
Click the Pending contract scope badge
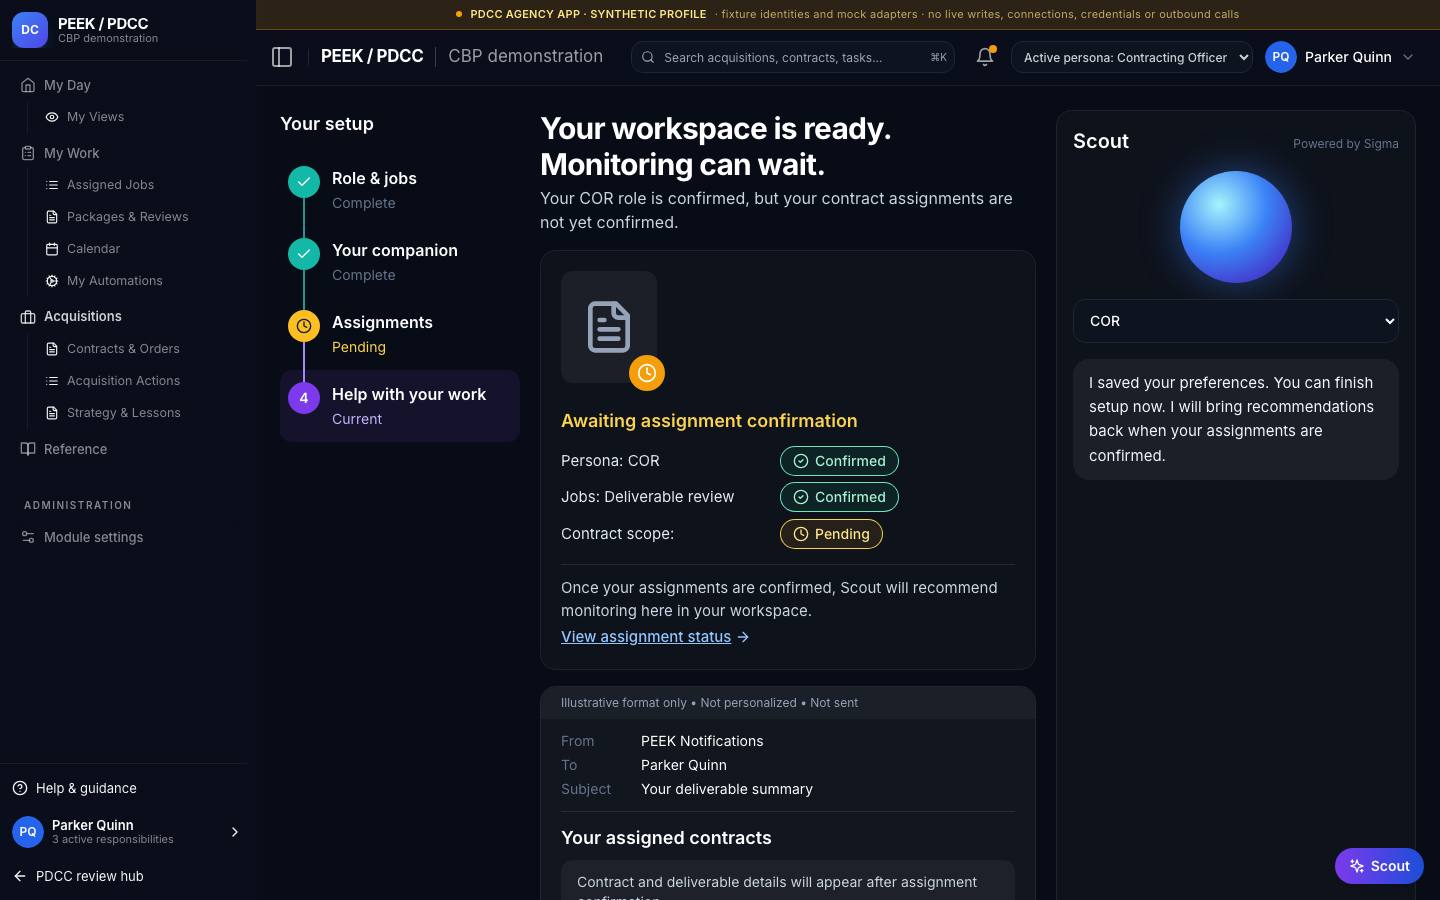(x=831, y=534)
